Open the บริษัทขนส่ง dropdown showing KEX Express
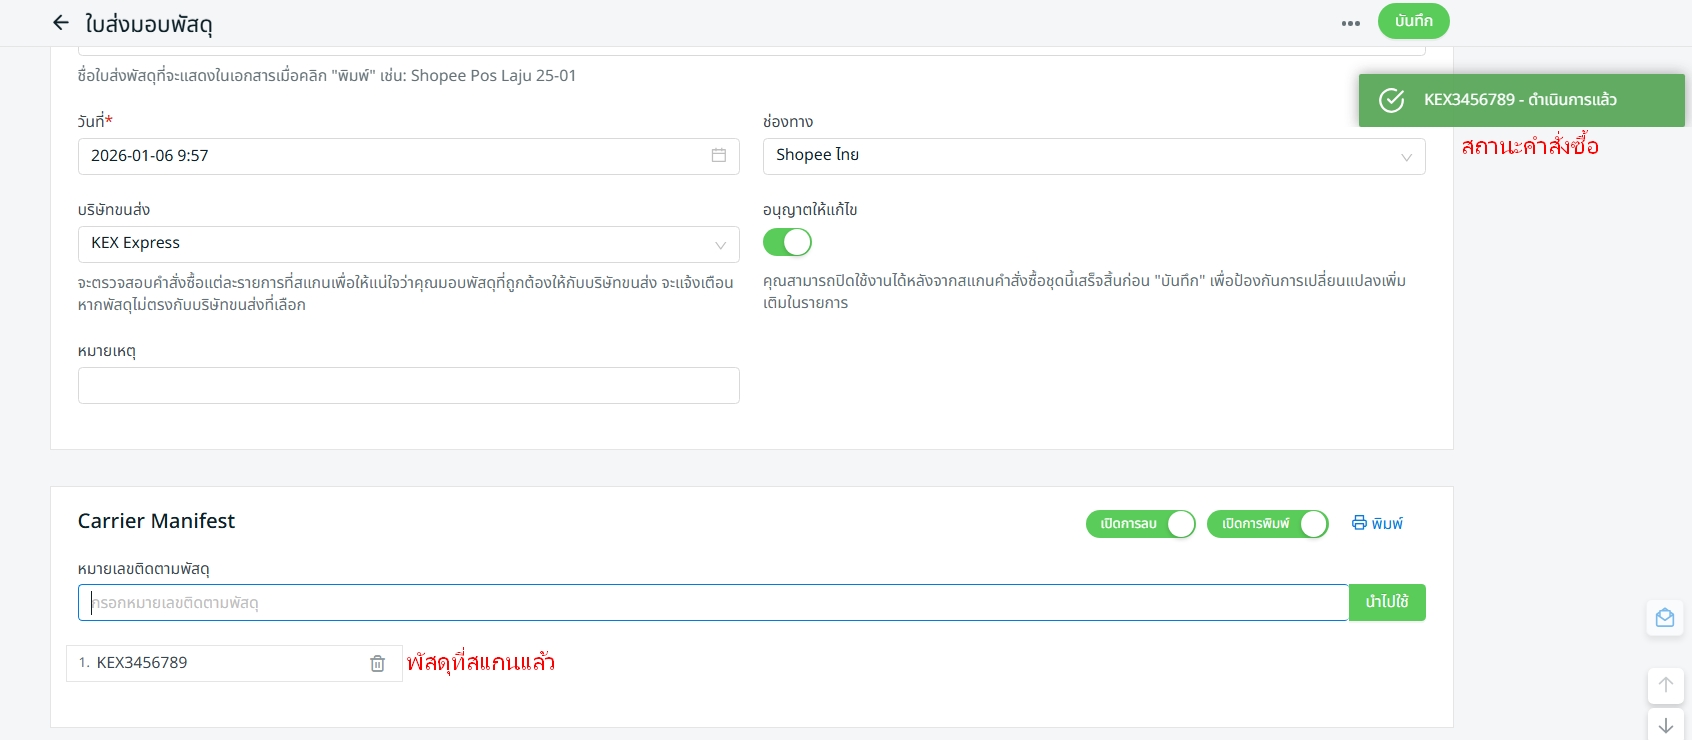This screenshot has height=740, width=1692. (x=408, y=244)
